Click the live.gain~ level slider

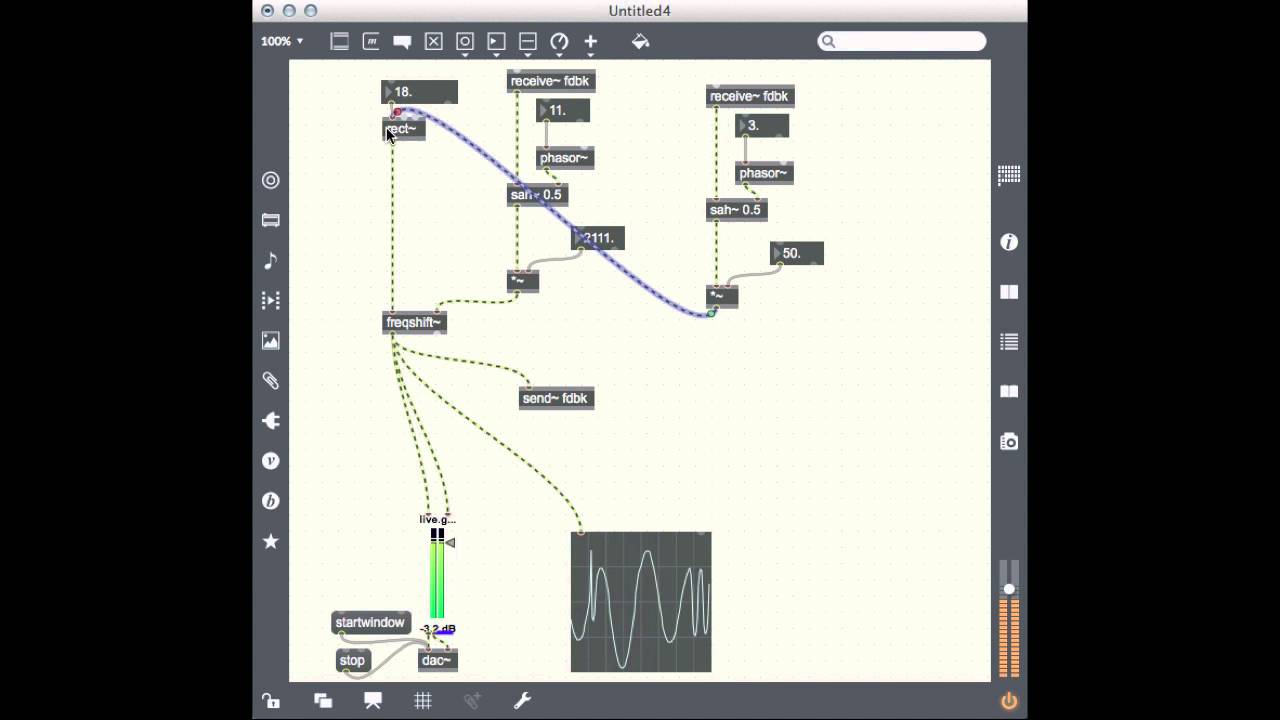click(437, 574)
